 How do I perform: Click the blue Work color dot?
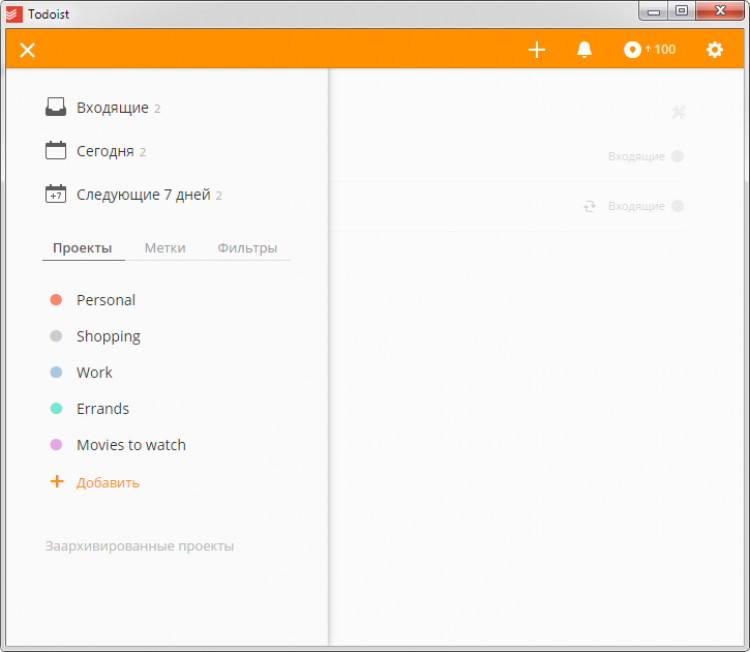coord(56,372)
